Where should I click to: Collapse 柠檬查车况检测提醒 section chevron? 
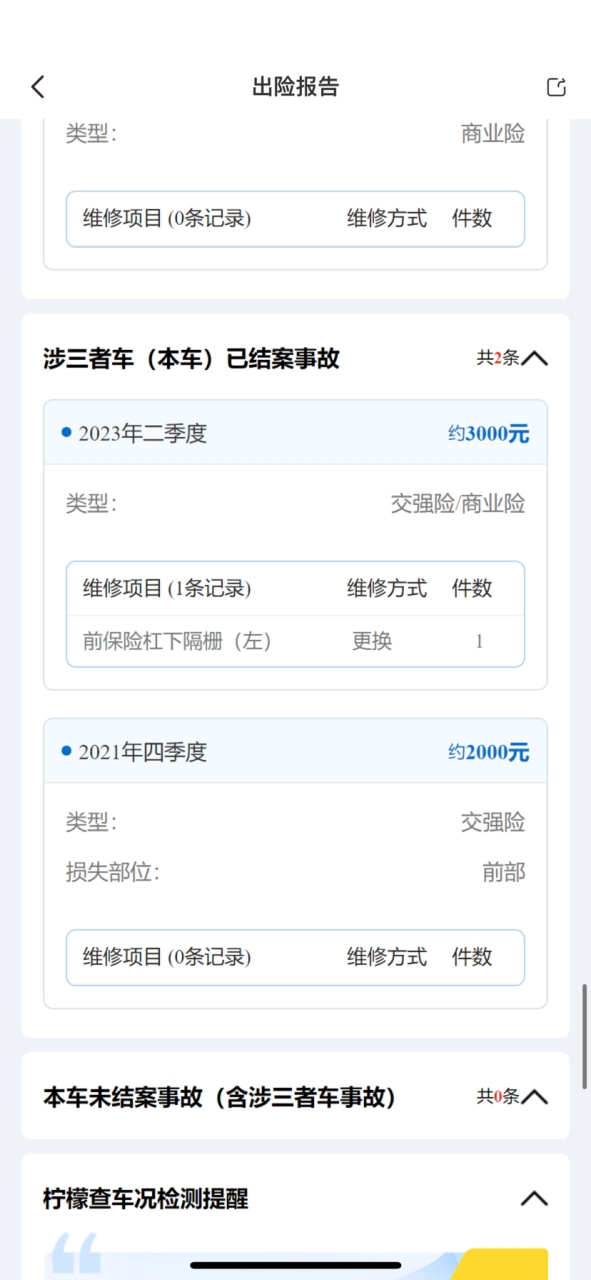(x=535, y=1198)
